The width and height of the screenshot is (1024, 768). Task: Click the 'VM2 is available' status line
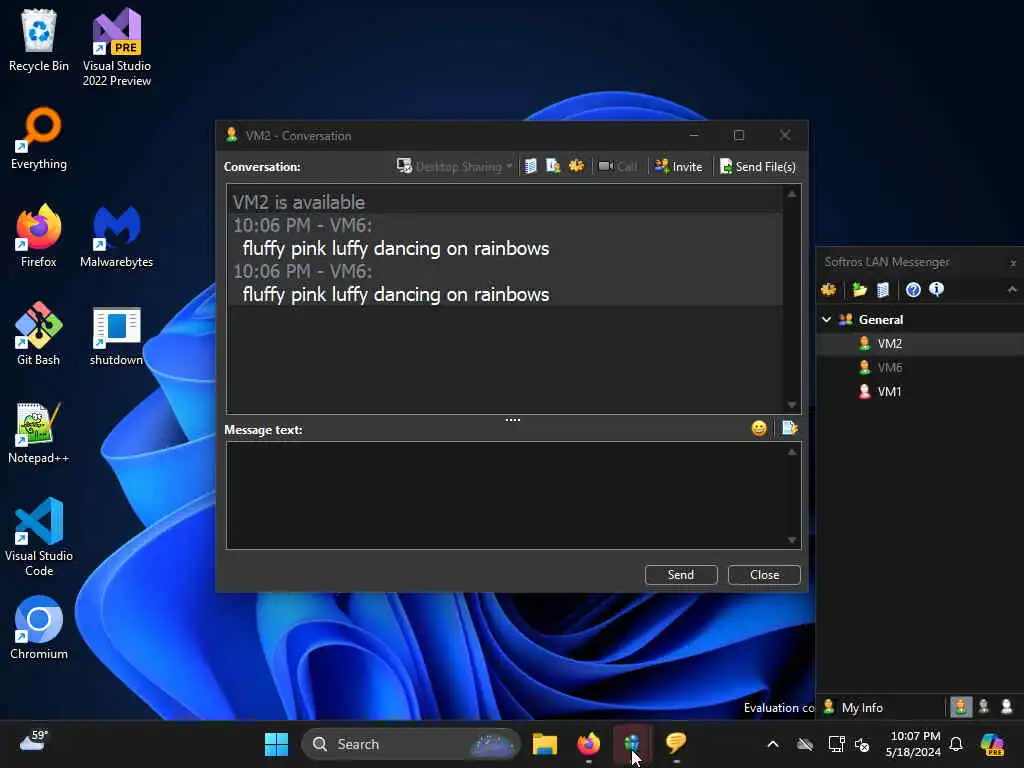click(299, 202)
